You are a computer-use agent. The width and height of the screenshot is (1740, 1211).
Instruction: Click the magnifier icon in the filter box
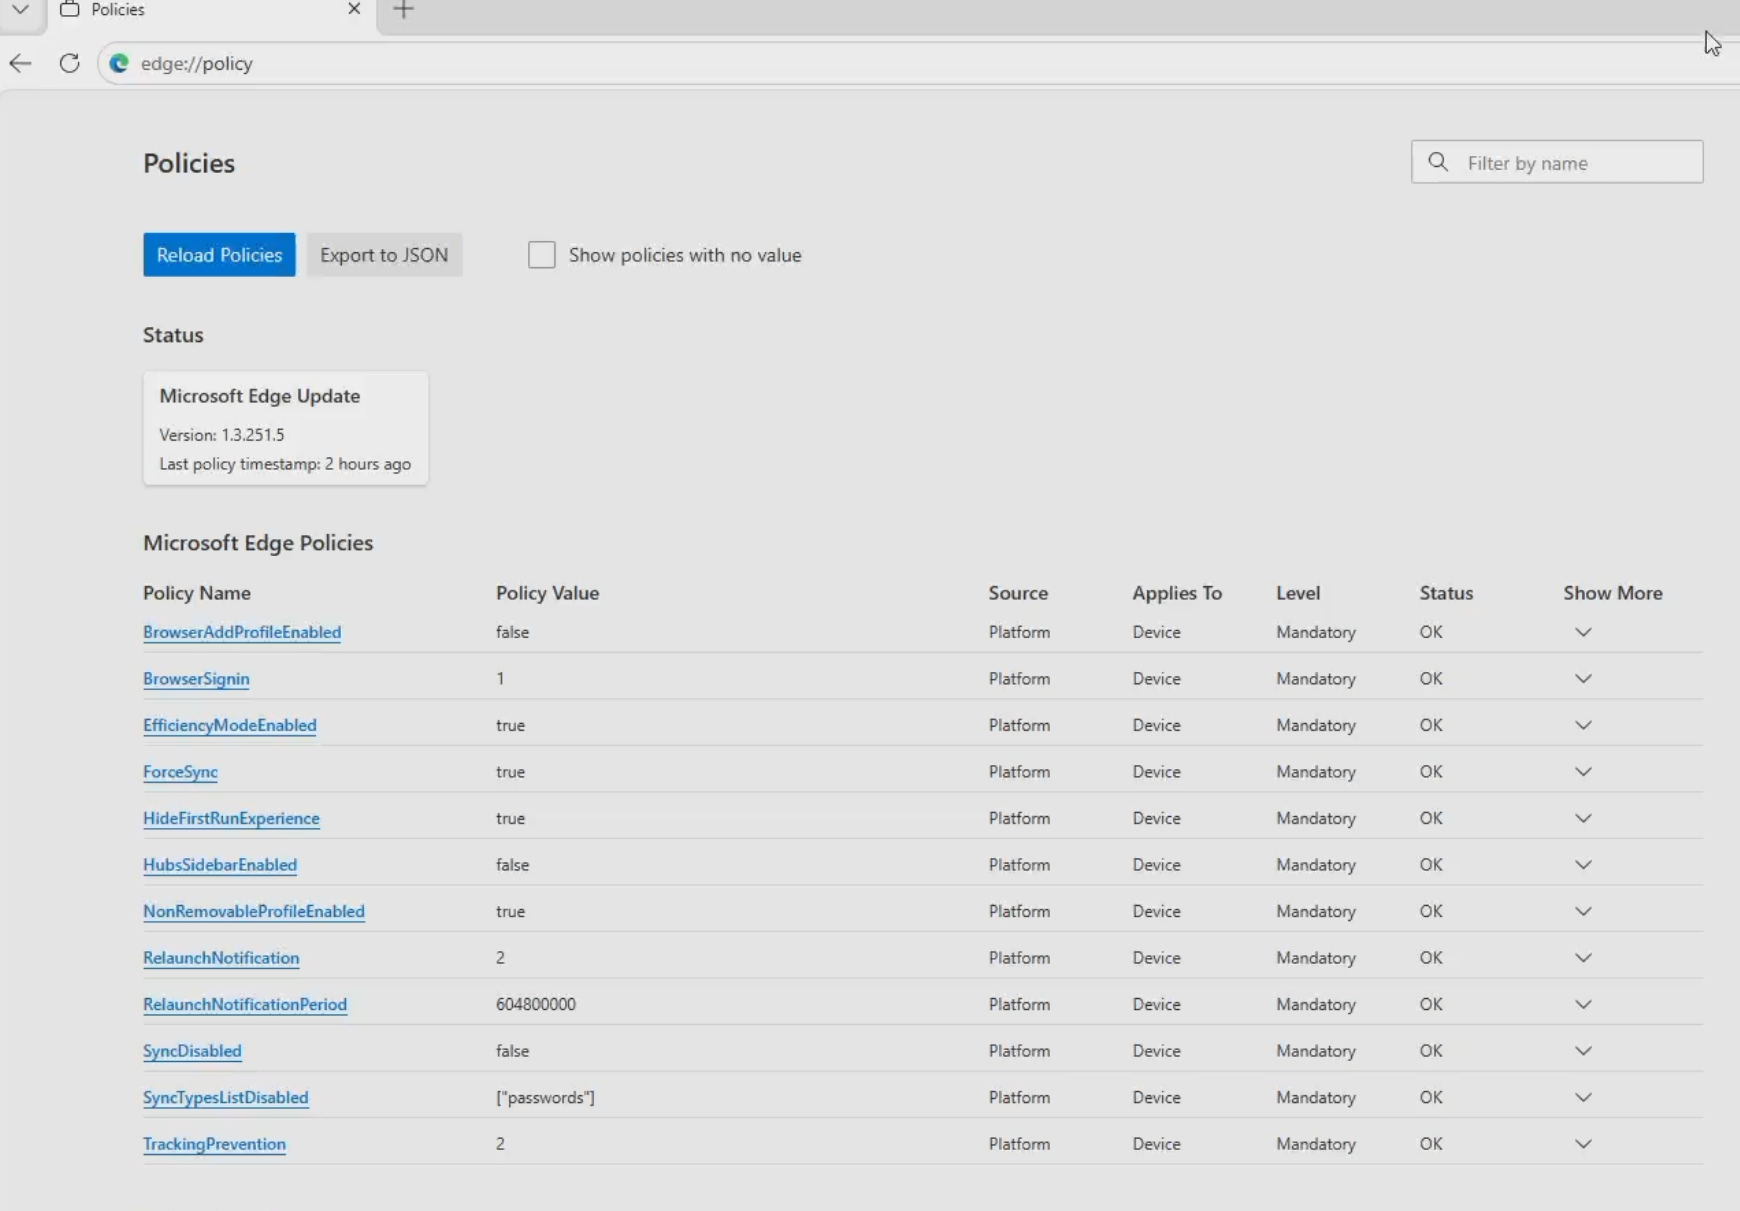[x=1438, y=162]
